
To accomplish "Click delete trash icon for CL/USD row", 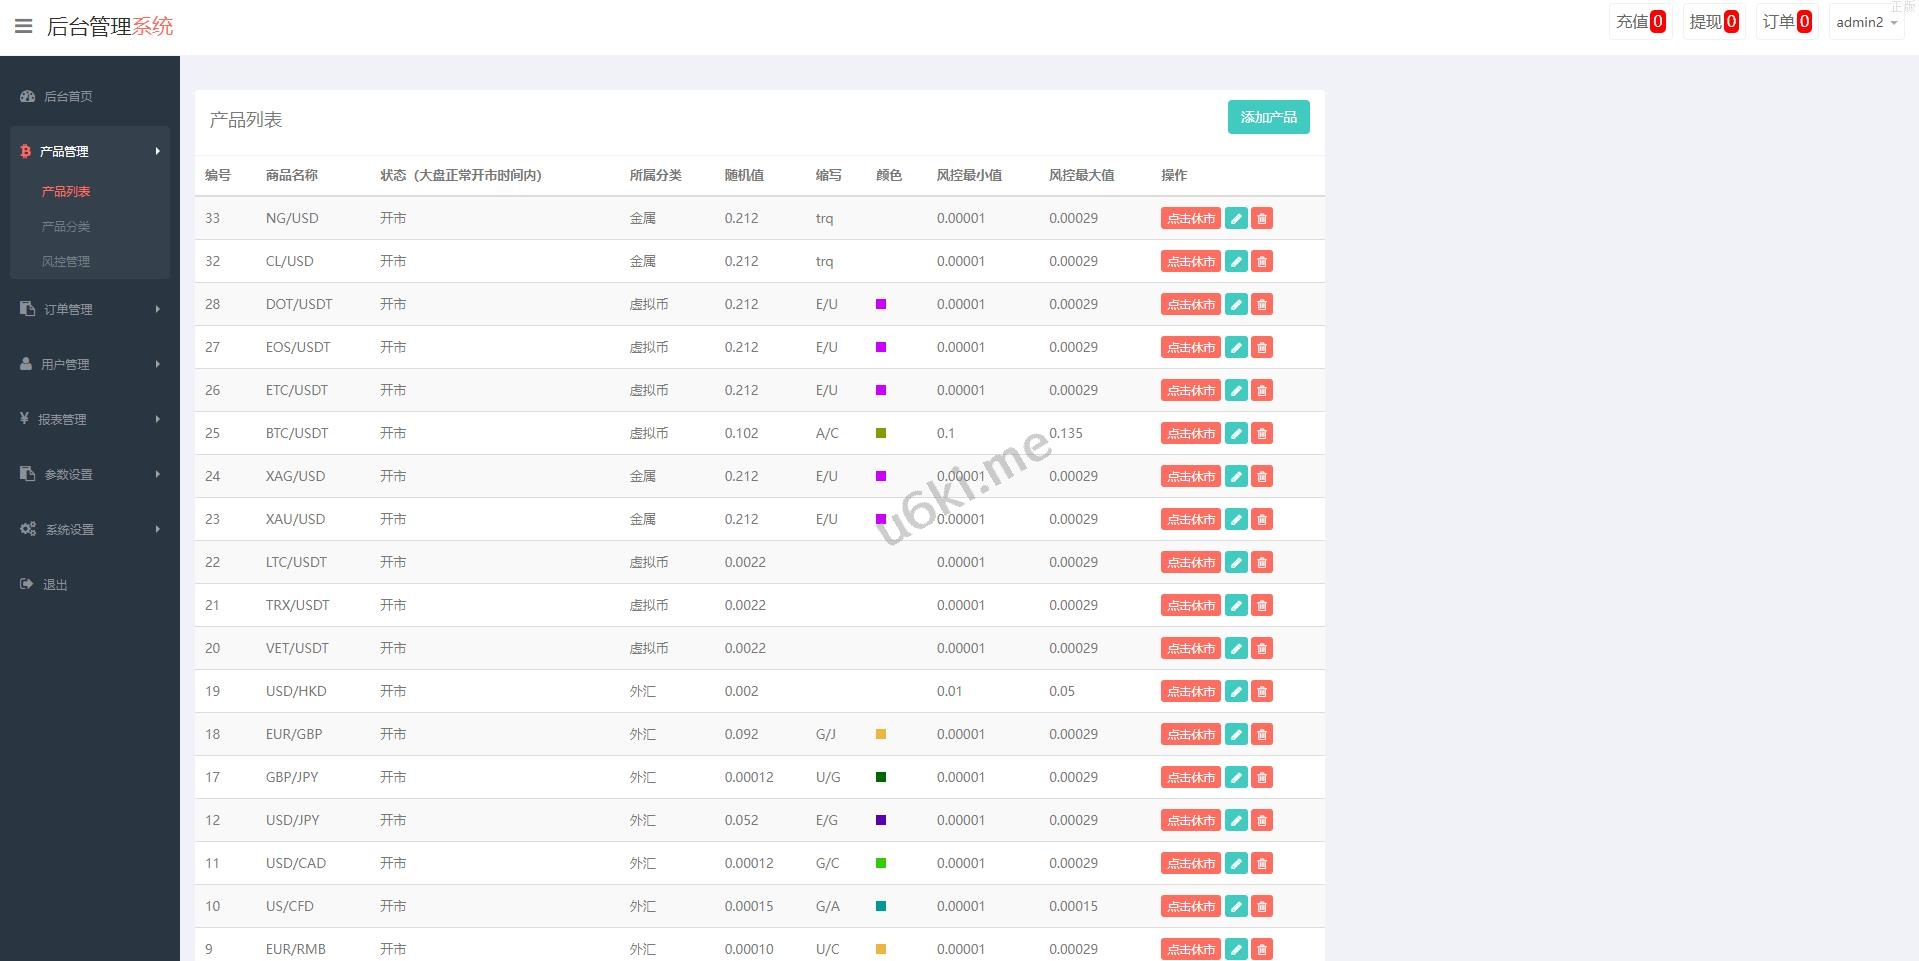I will pos(1262,262).
